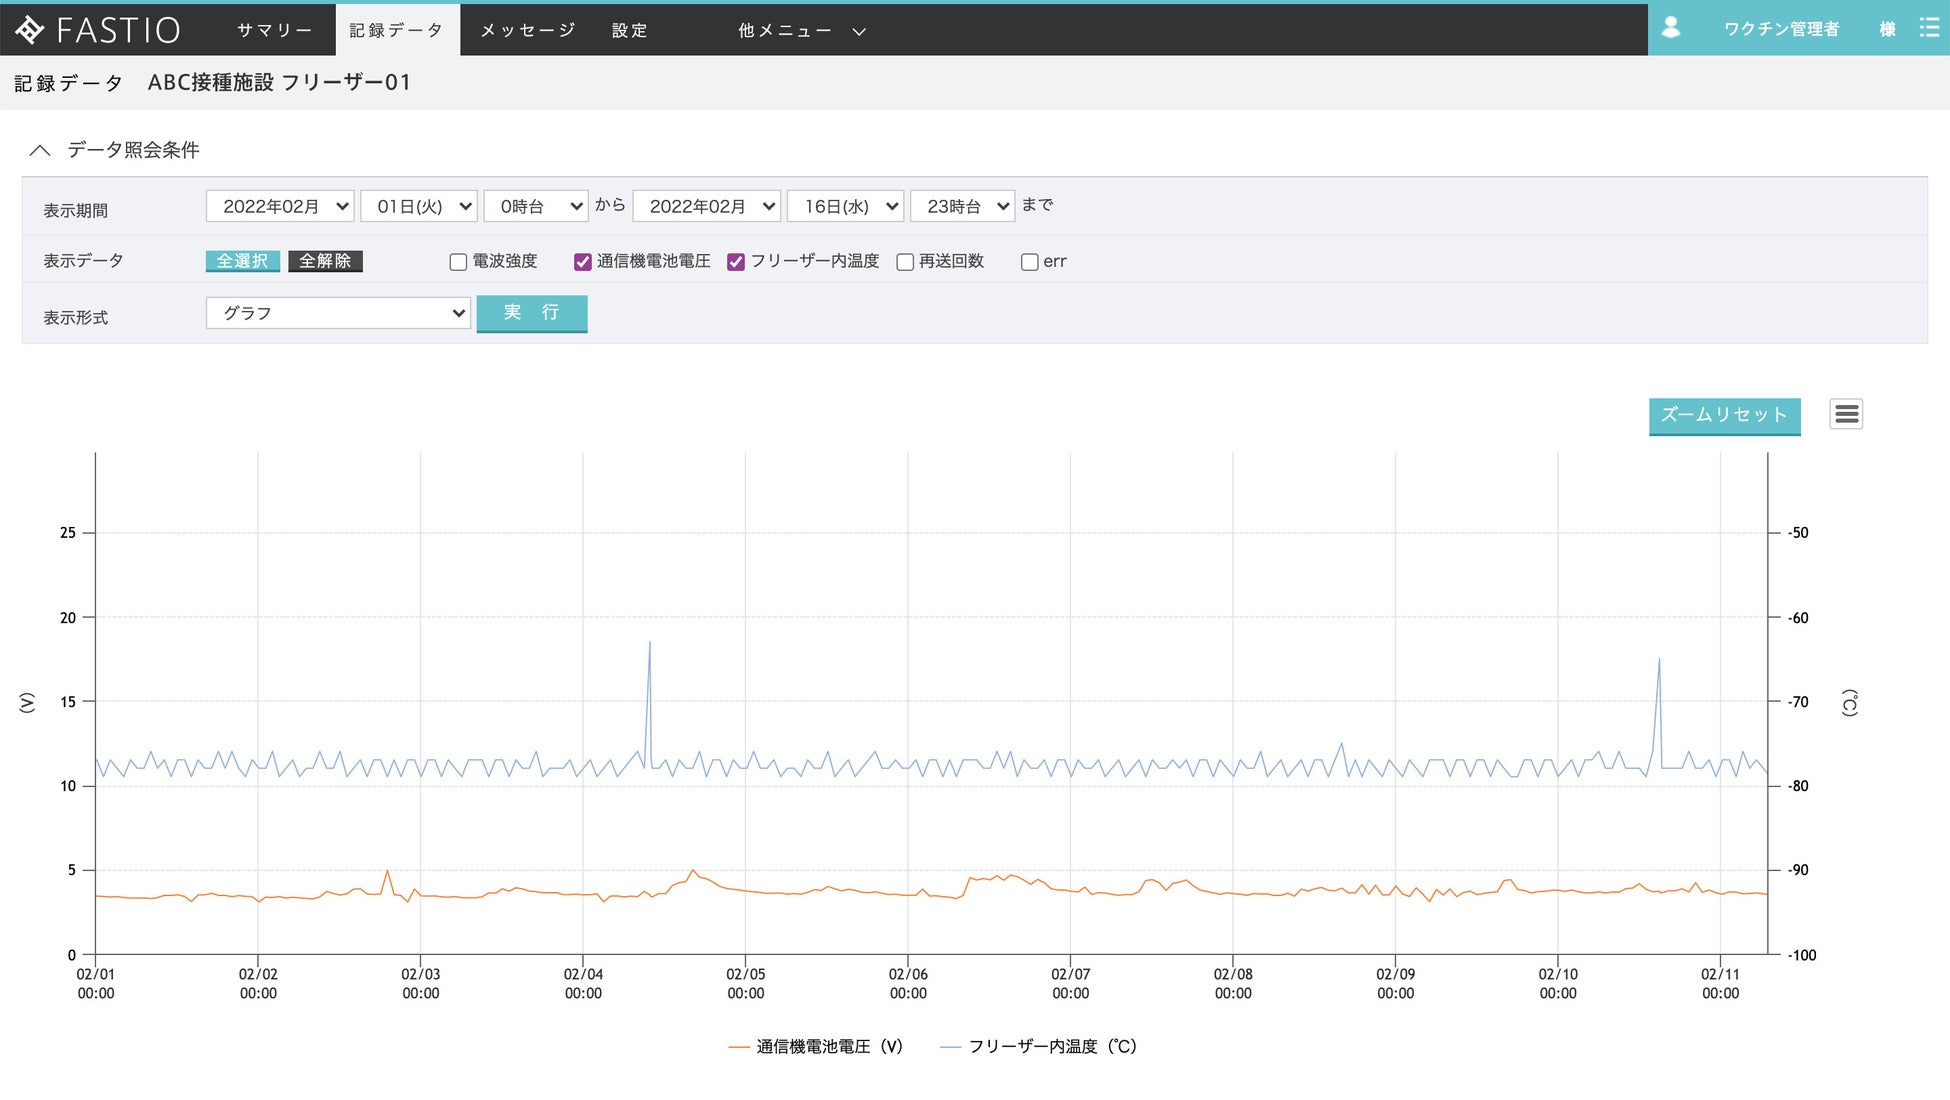Screen dimensions: 1950x1100
Task: Enable the 電波強度 checkbox
Action: click(458, 262)
